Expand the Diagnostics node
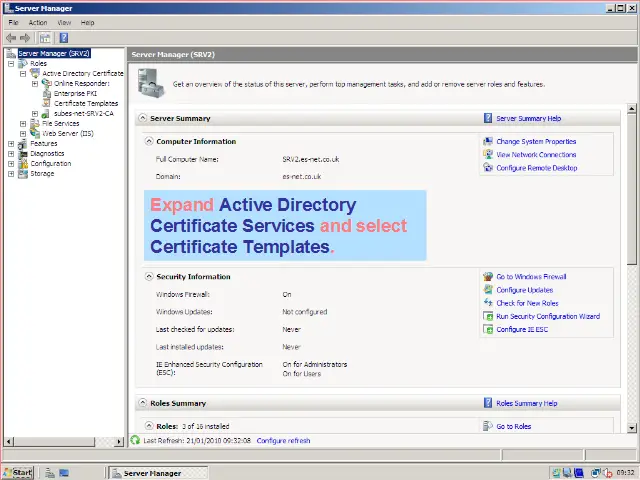The width and height of the screenshot is (640, 480). (11, 154)
